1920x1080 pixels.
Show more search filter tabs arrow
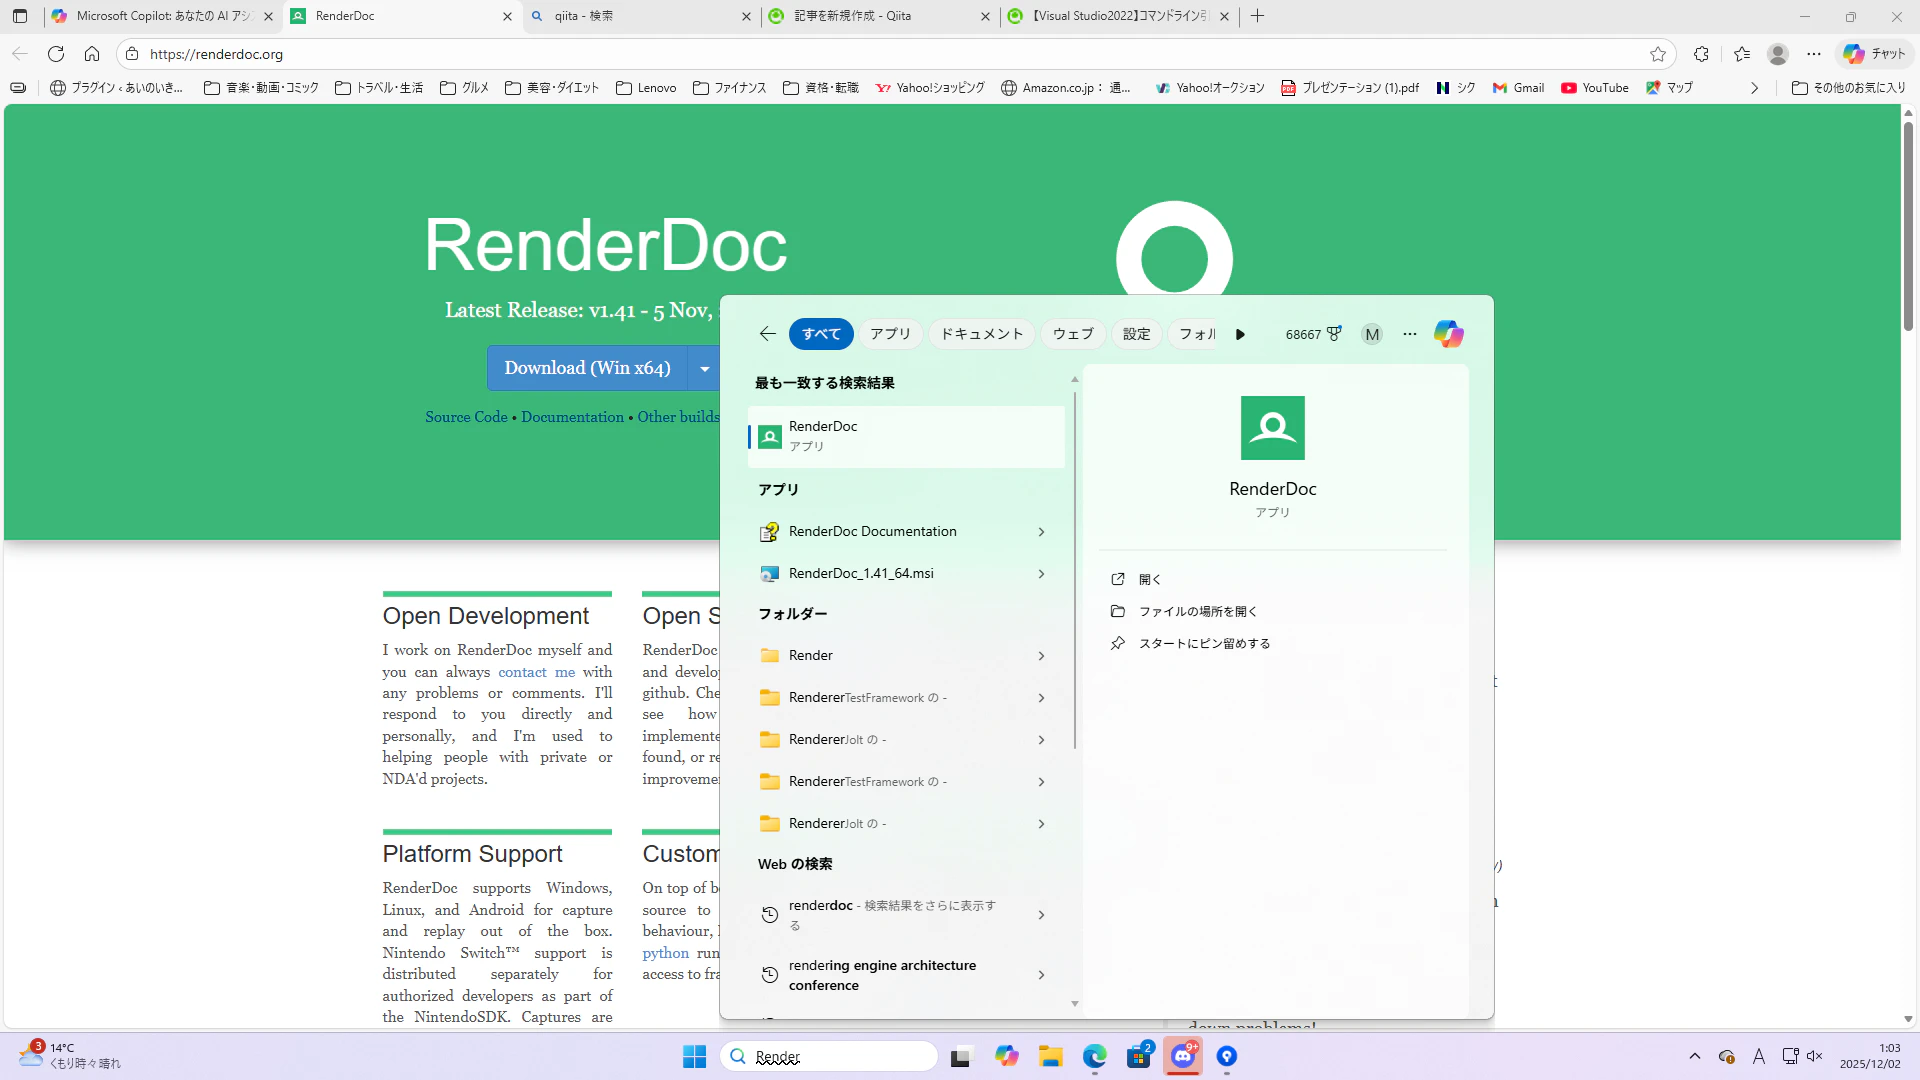pos(1240,334)
